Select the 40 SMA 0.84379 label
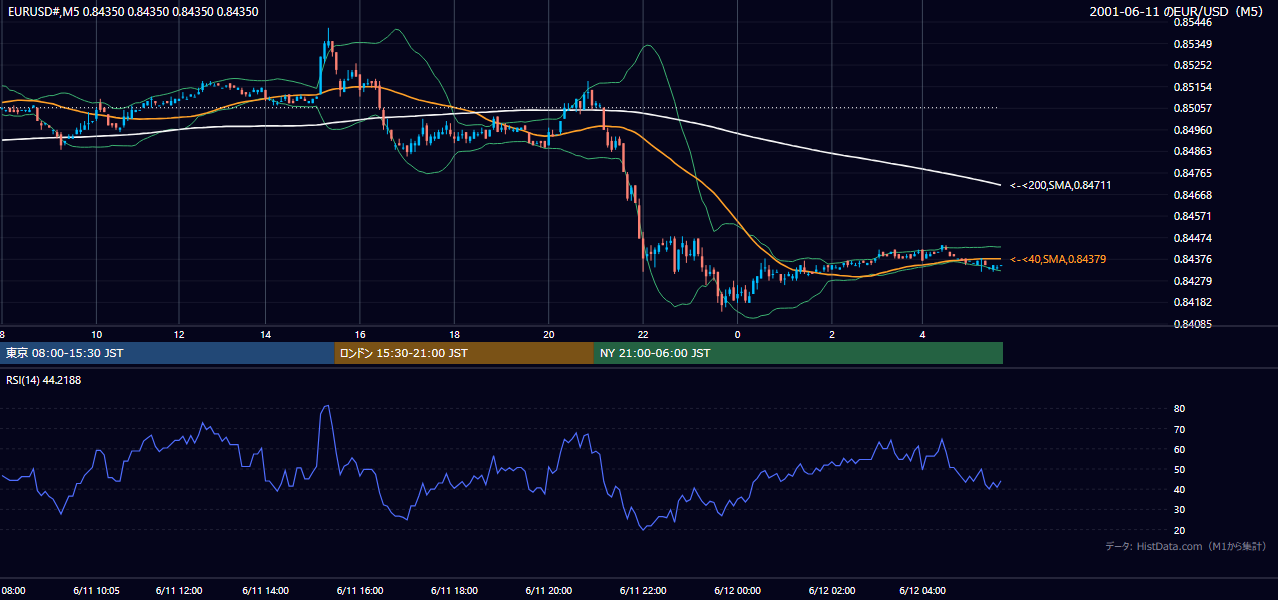1278x600 pixels. click(x=1057, y=259)
